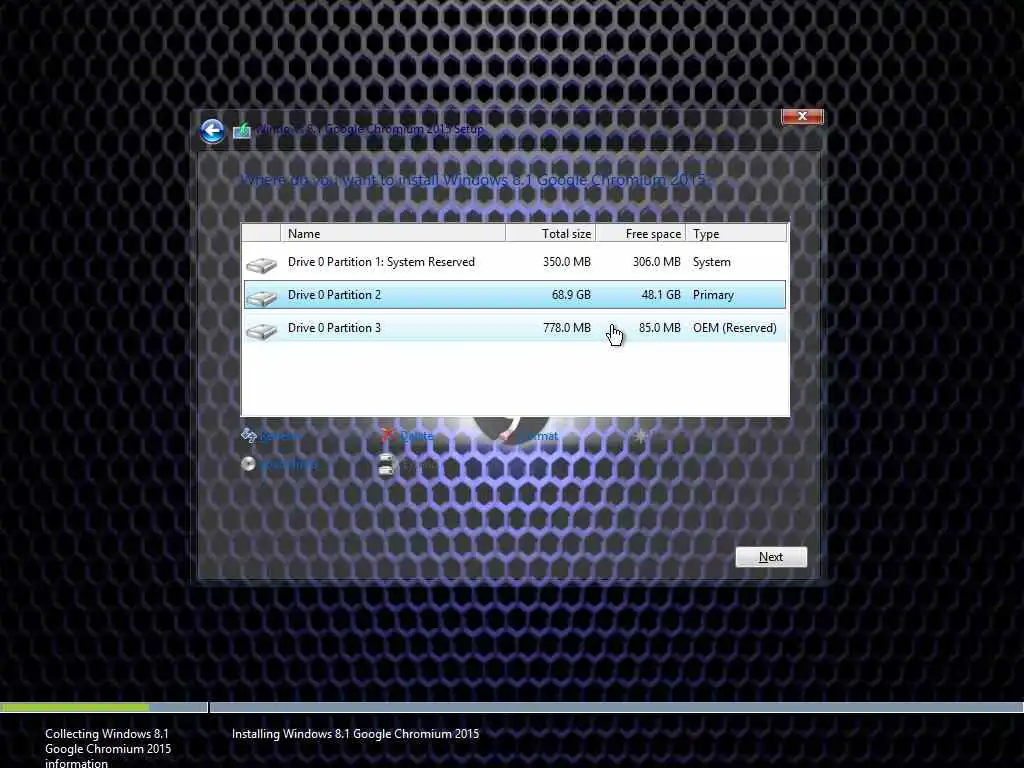The width and height of the screenshot is (1024, 768).
Task: Close the setup window with the red X
Action: [x=802, y=116]
